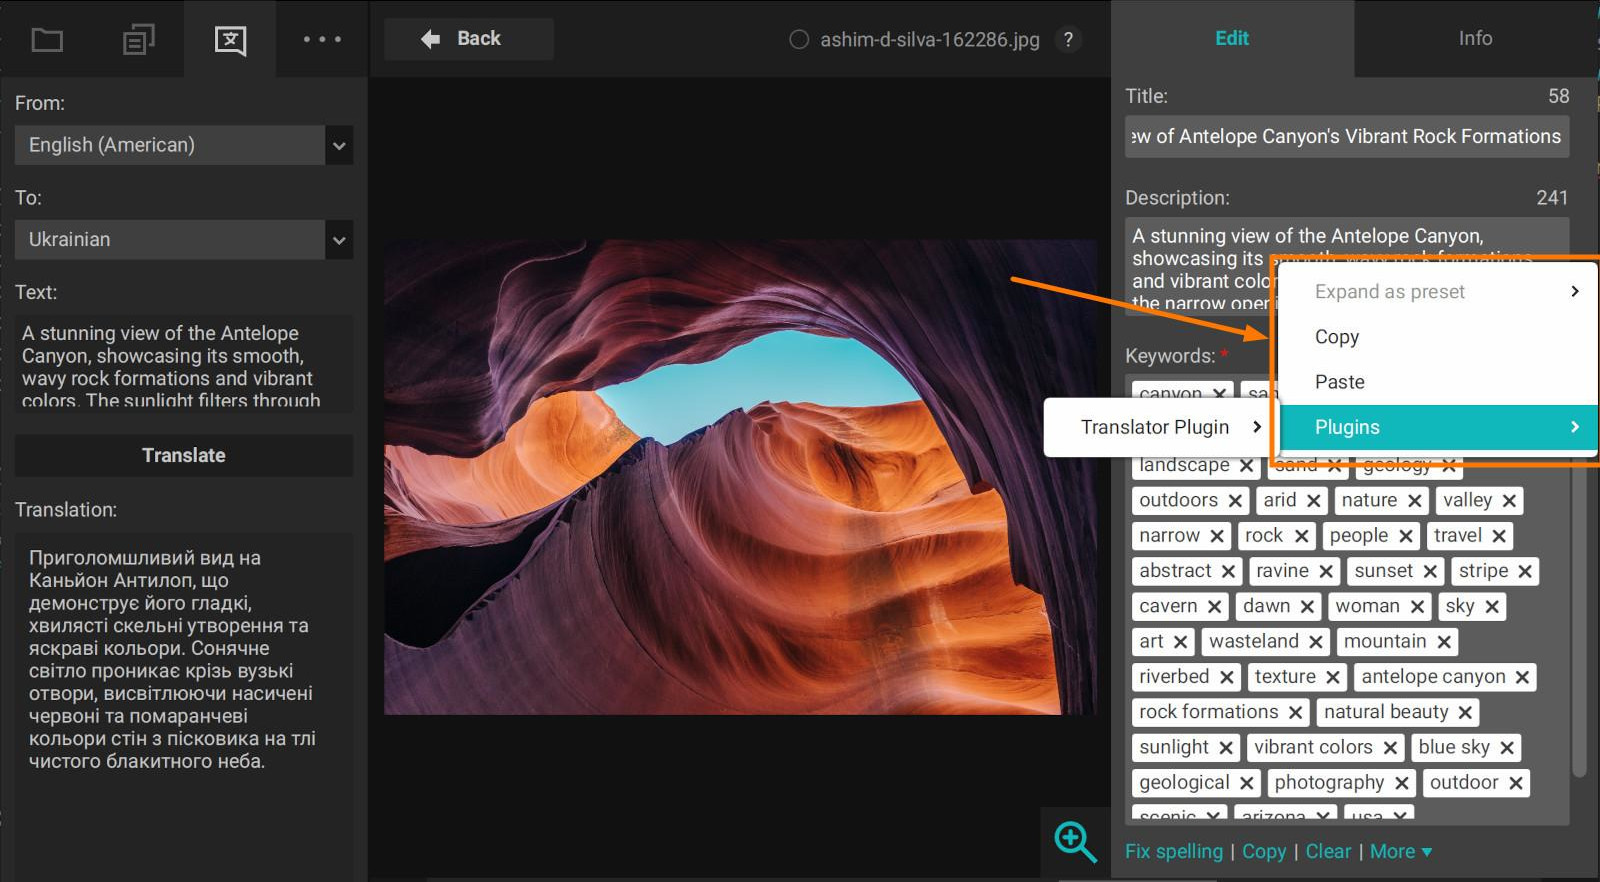Remove the travel keyword
This screenshot has width=1600, height=882.
tap(1499, 536)
